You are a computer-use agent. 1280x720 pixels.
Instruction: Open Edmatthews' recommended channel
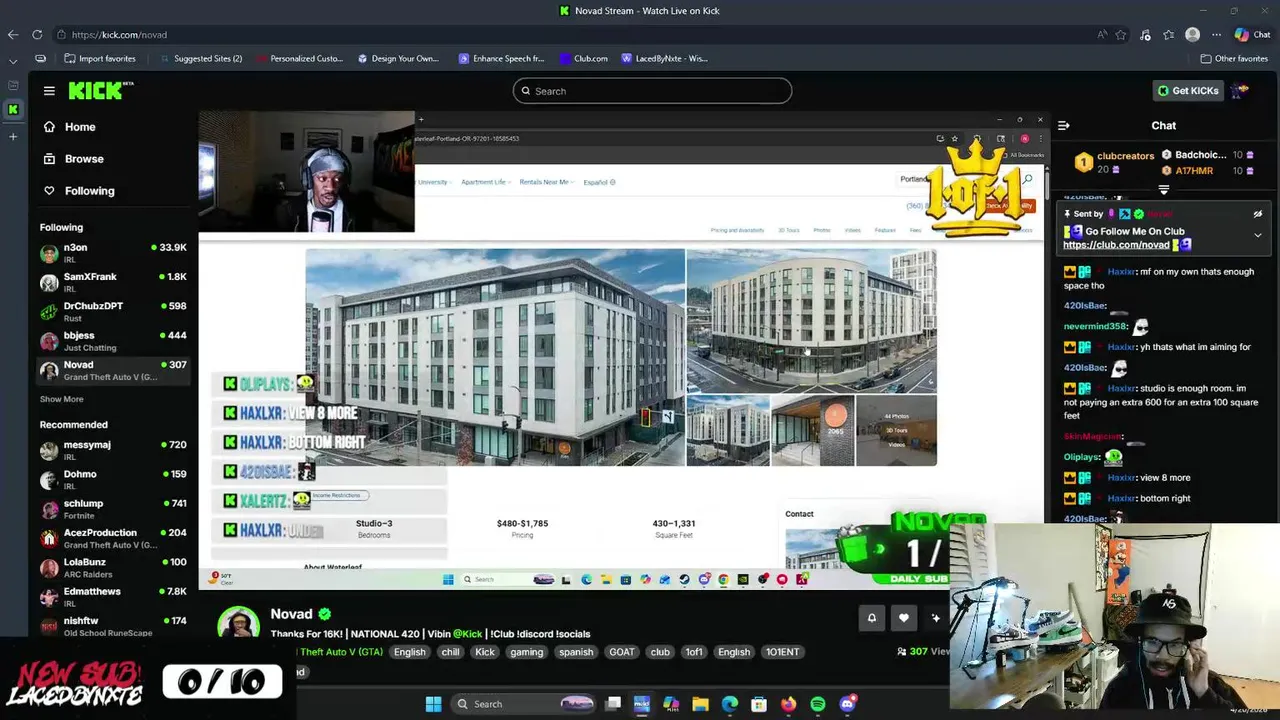tap(113, 596)
